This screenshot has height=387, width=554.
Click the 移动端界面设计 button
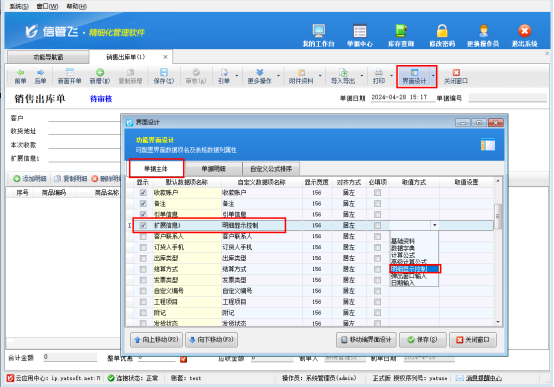366,340
